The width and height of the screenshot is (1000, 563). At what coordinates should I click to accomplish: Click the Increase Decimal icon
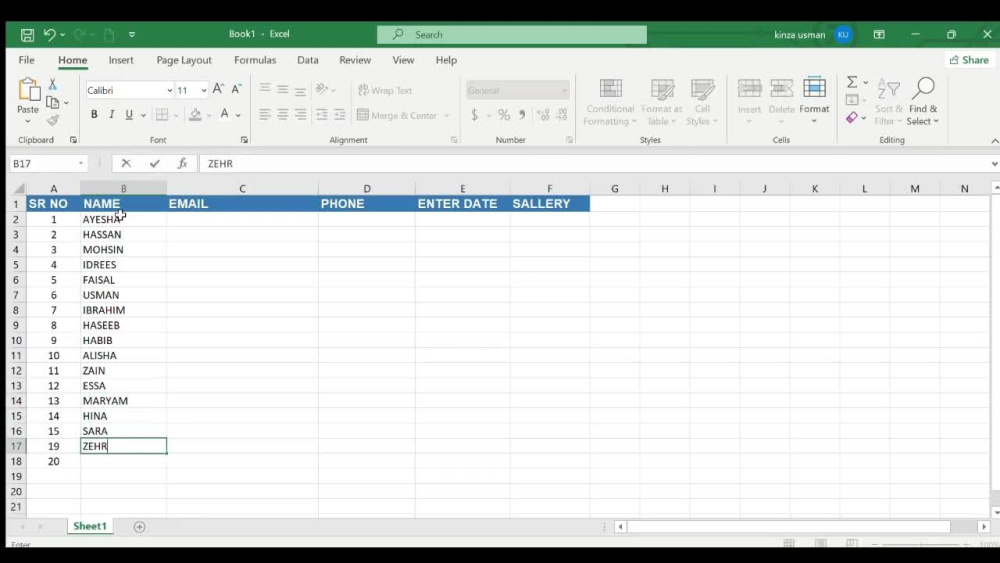click(x=543, y=115)
